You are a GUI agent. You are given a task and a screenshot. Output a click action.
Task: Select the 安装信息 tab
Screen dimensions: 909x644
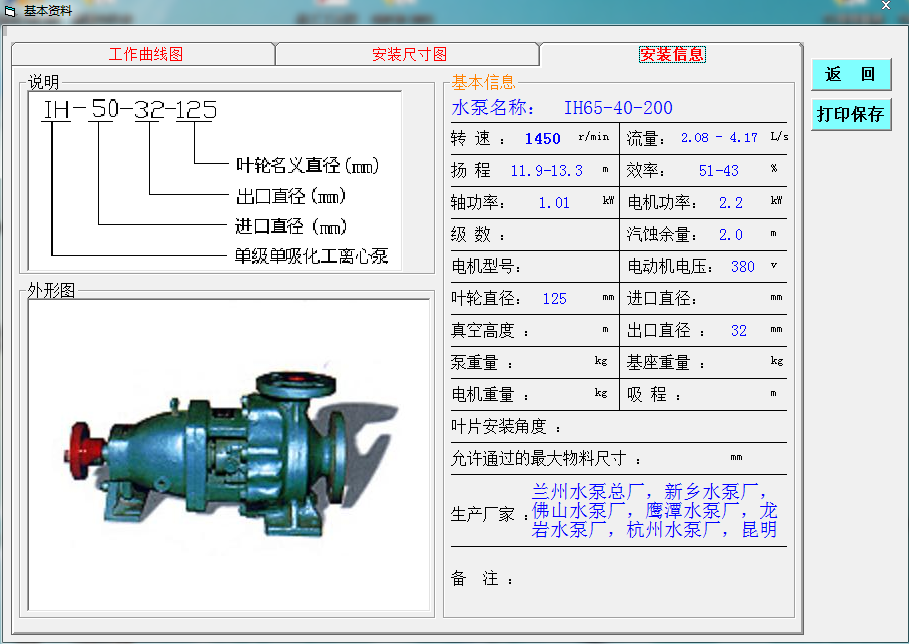coord(671,54)
